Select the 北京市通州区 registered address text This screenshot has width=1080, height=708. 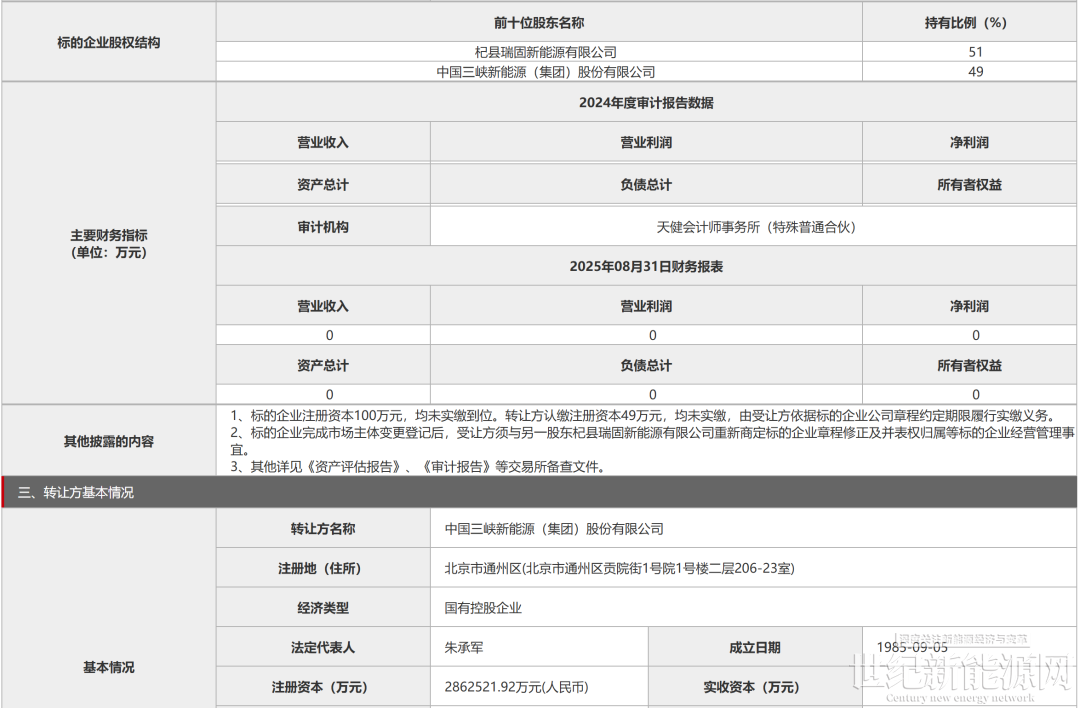[x=619, y=568]
